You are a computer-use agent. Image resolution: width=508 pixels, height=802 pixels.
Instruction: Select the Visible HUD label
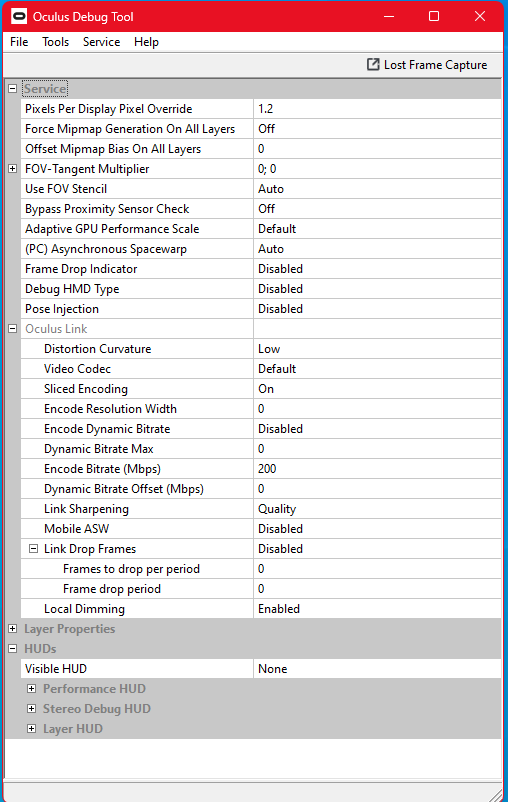56,669
